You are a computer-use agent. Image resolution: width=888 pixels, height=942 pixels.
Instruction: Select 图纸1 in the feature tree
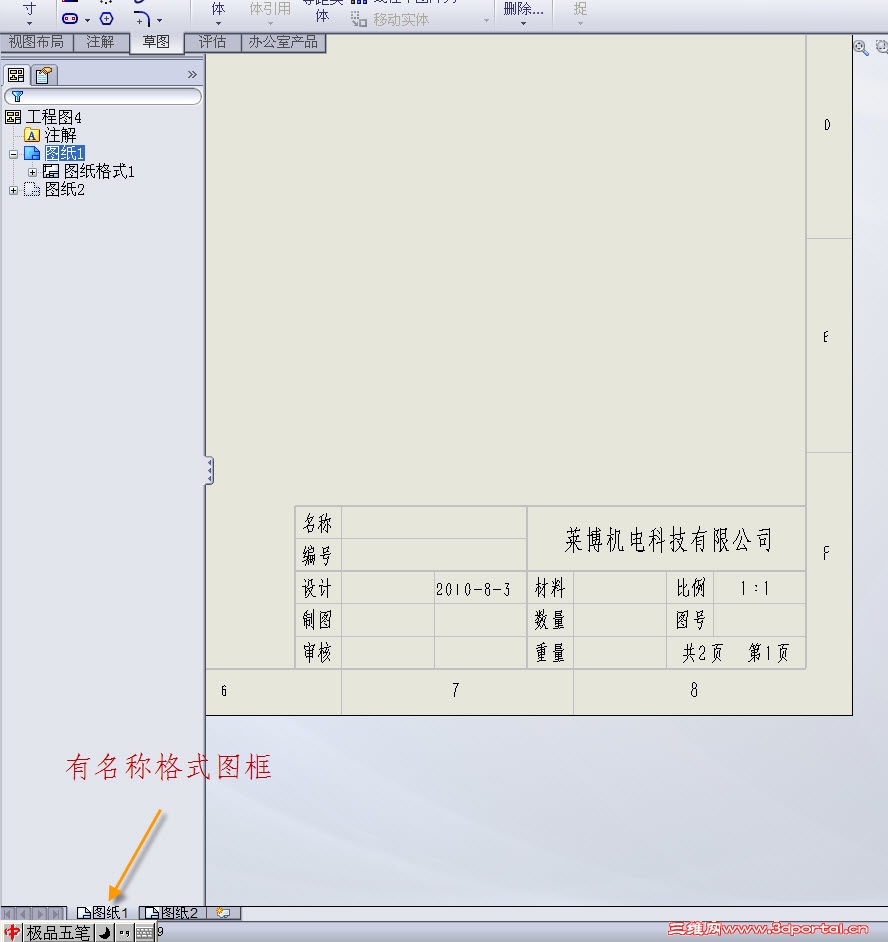coord(64,153)
